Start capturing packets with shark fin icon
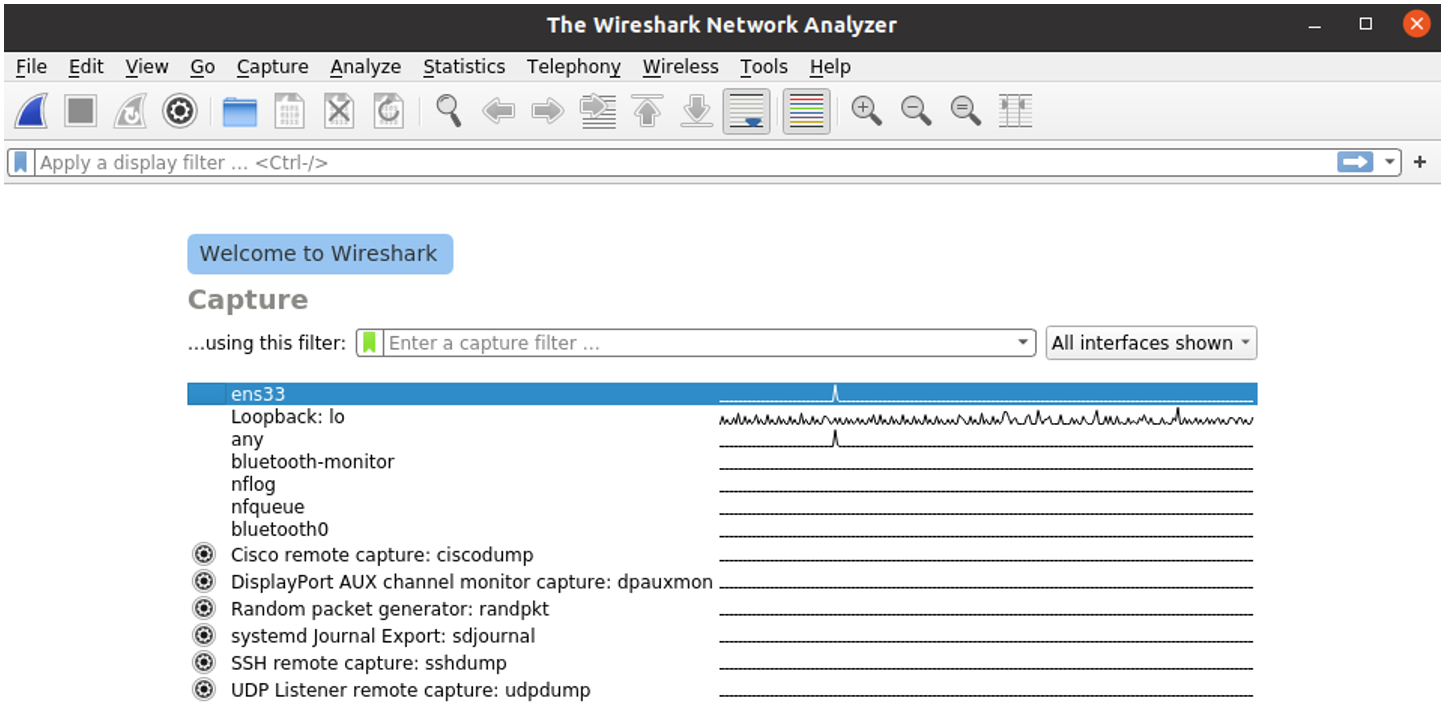The width and height of the screenshot is (1442, 715). [x=32, y=111]
